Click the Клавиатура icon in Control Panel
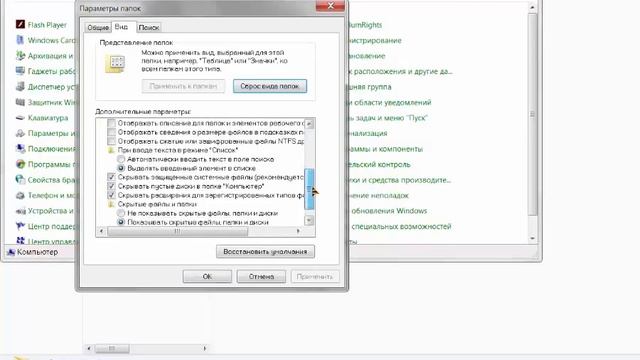 (x=20, y=118)
